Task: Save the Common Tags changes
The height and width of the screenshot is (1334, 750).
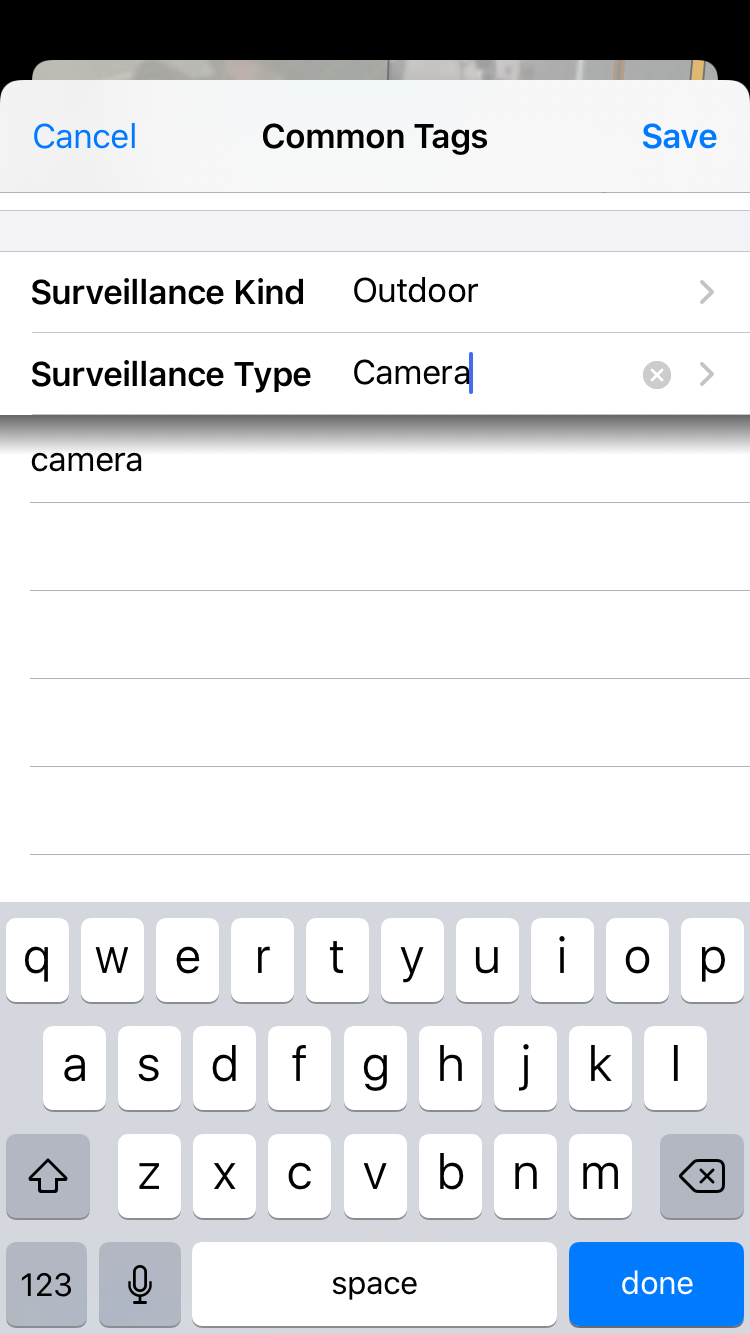Action: tap(679, 136)
